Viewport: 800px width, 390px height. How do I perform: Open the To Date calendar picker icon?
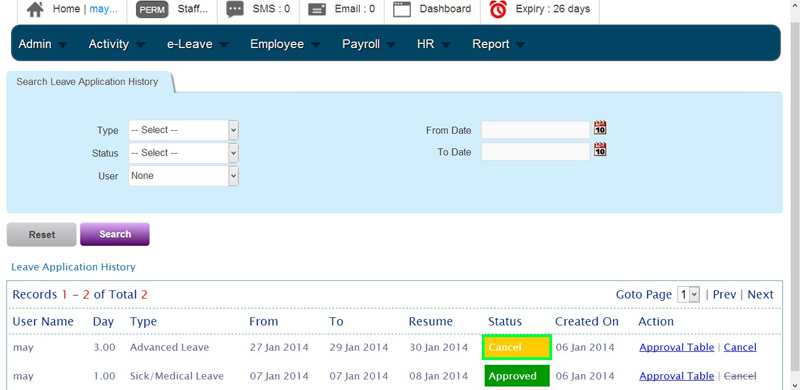pos(600,150)
